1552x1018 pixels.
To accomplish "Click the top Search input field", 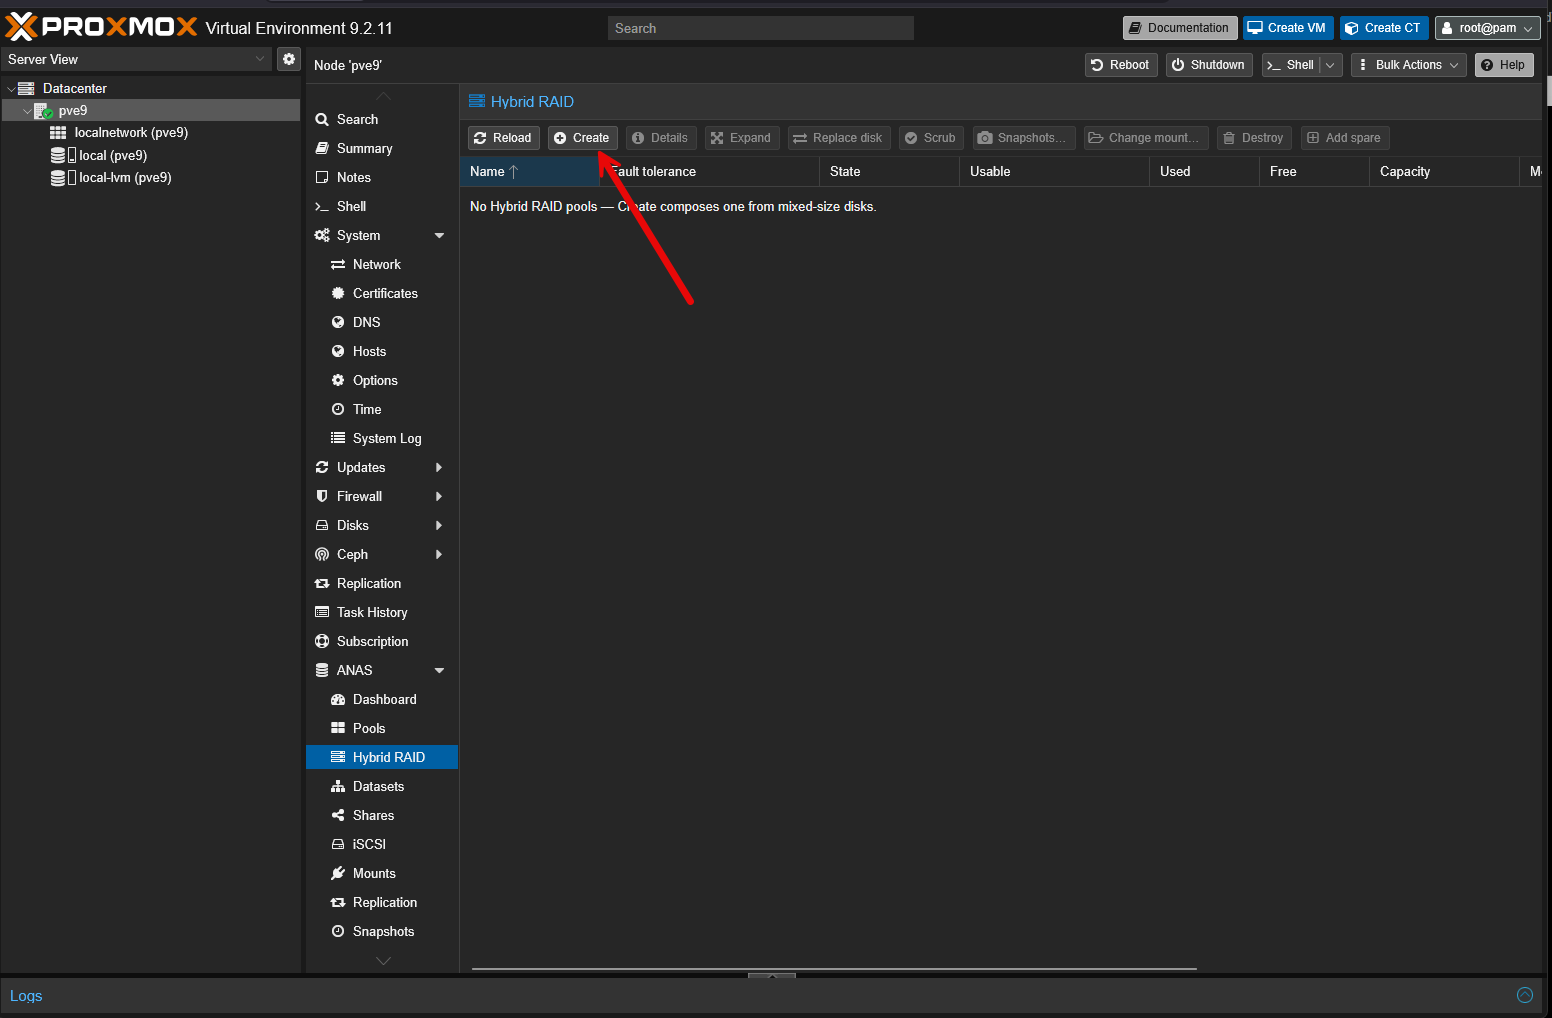I will point(761,28).
